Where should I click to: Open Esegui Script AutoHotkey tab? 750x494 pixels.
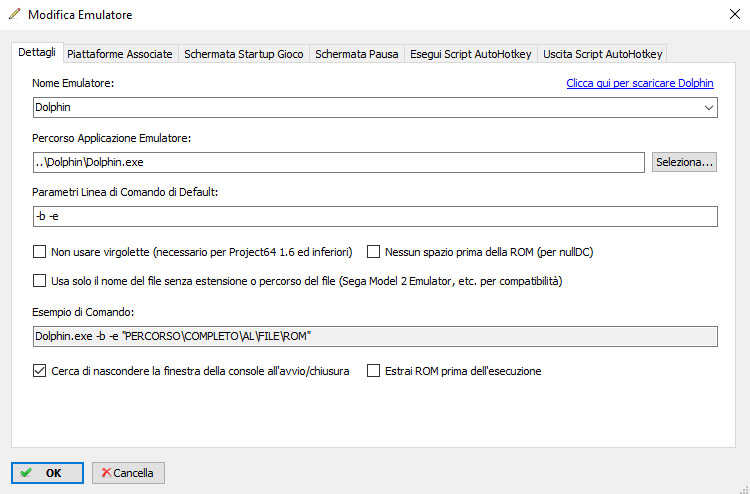471,54
